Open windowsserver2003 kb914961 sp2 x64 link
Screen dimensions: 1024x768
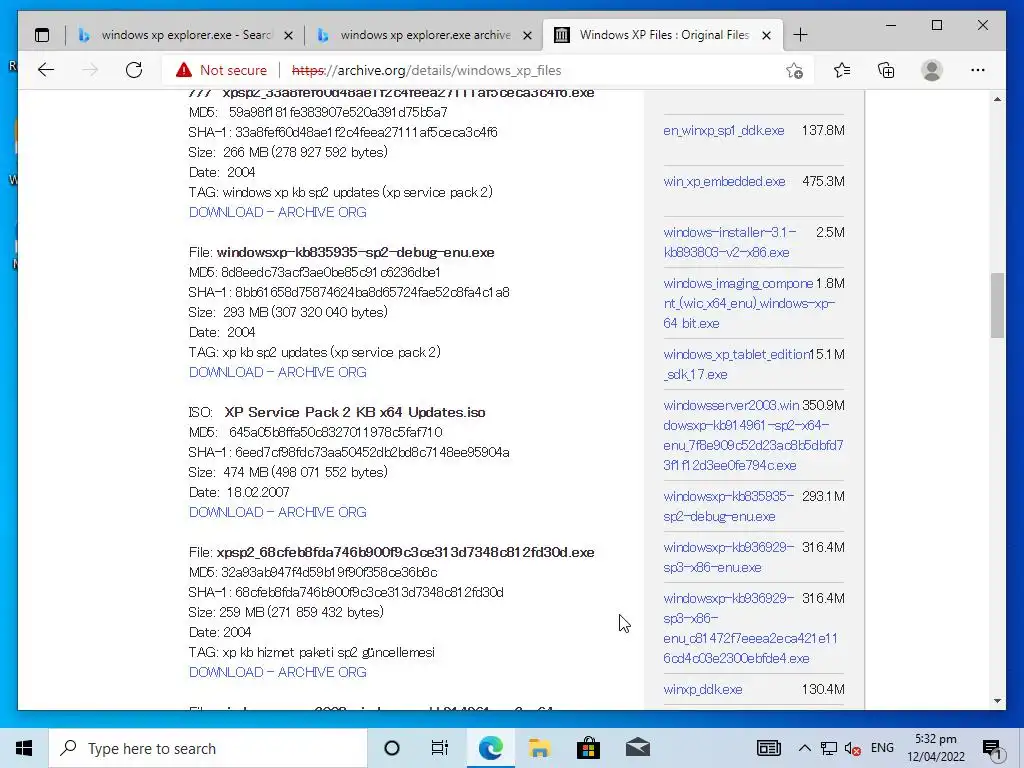point(753,435)
